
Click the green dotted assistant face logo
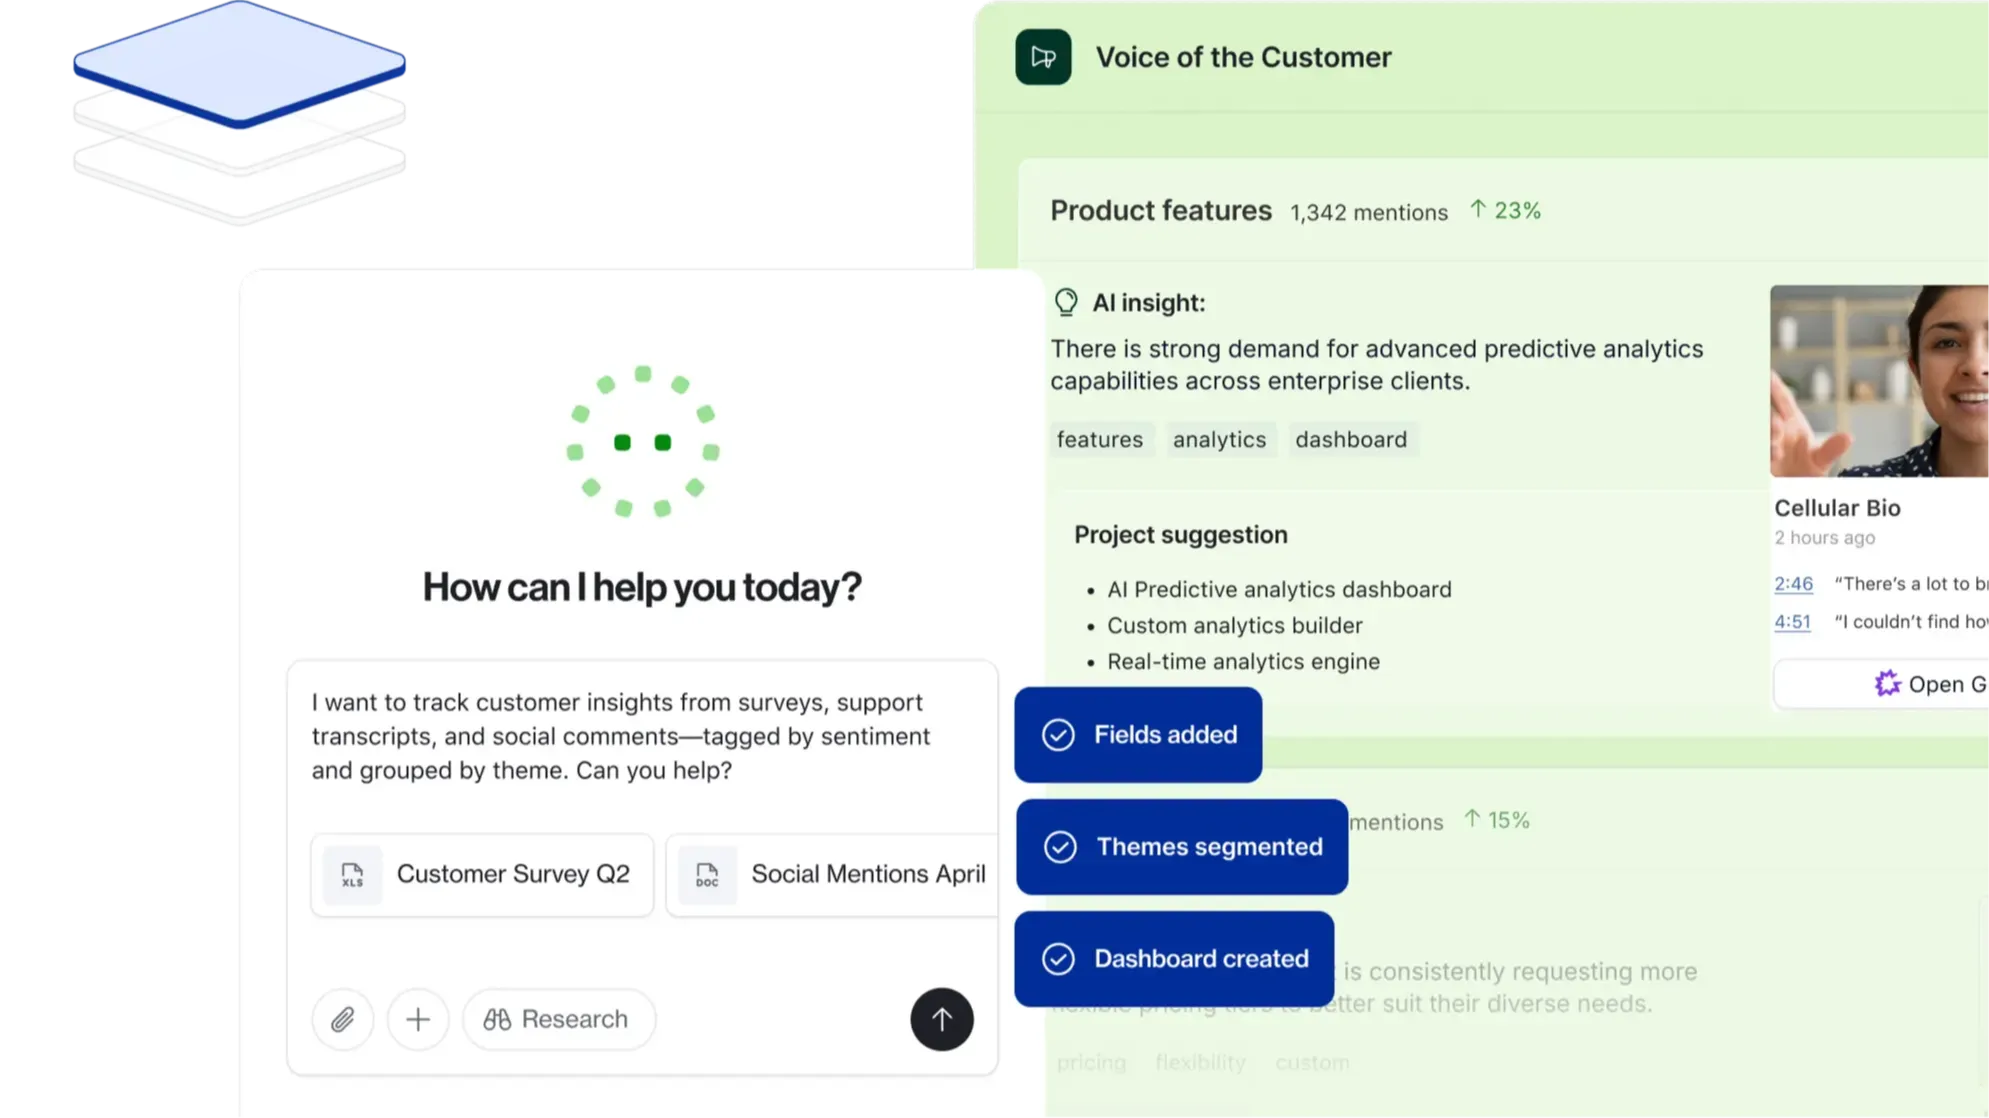click(x=643, y=441)
